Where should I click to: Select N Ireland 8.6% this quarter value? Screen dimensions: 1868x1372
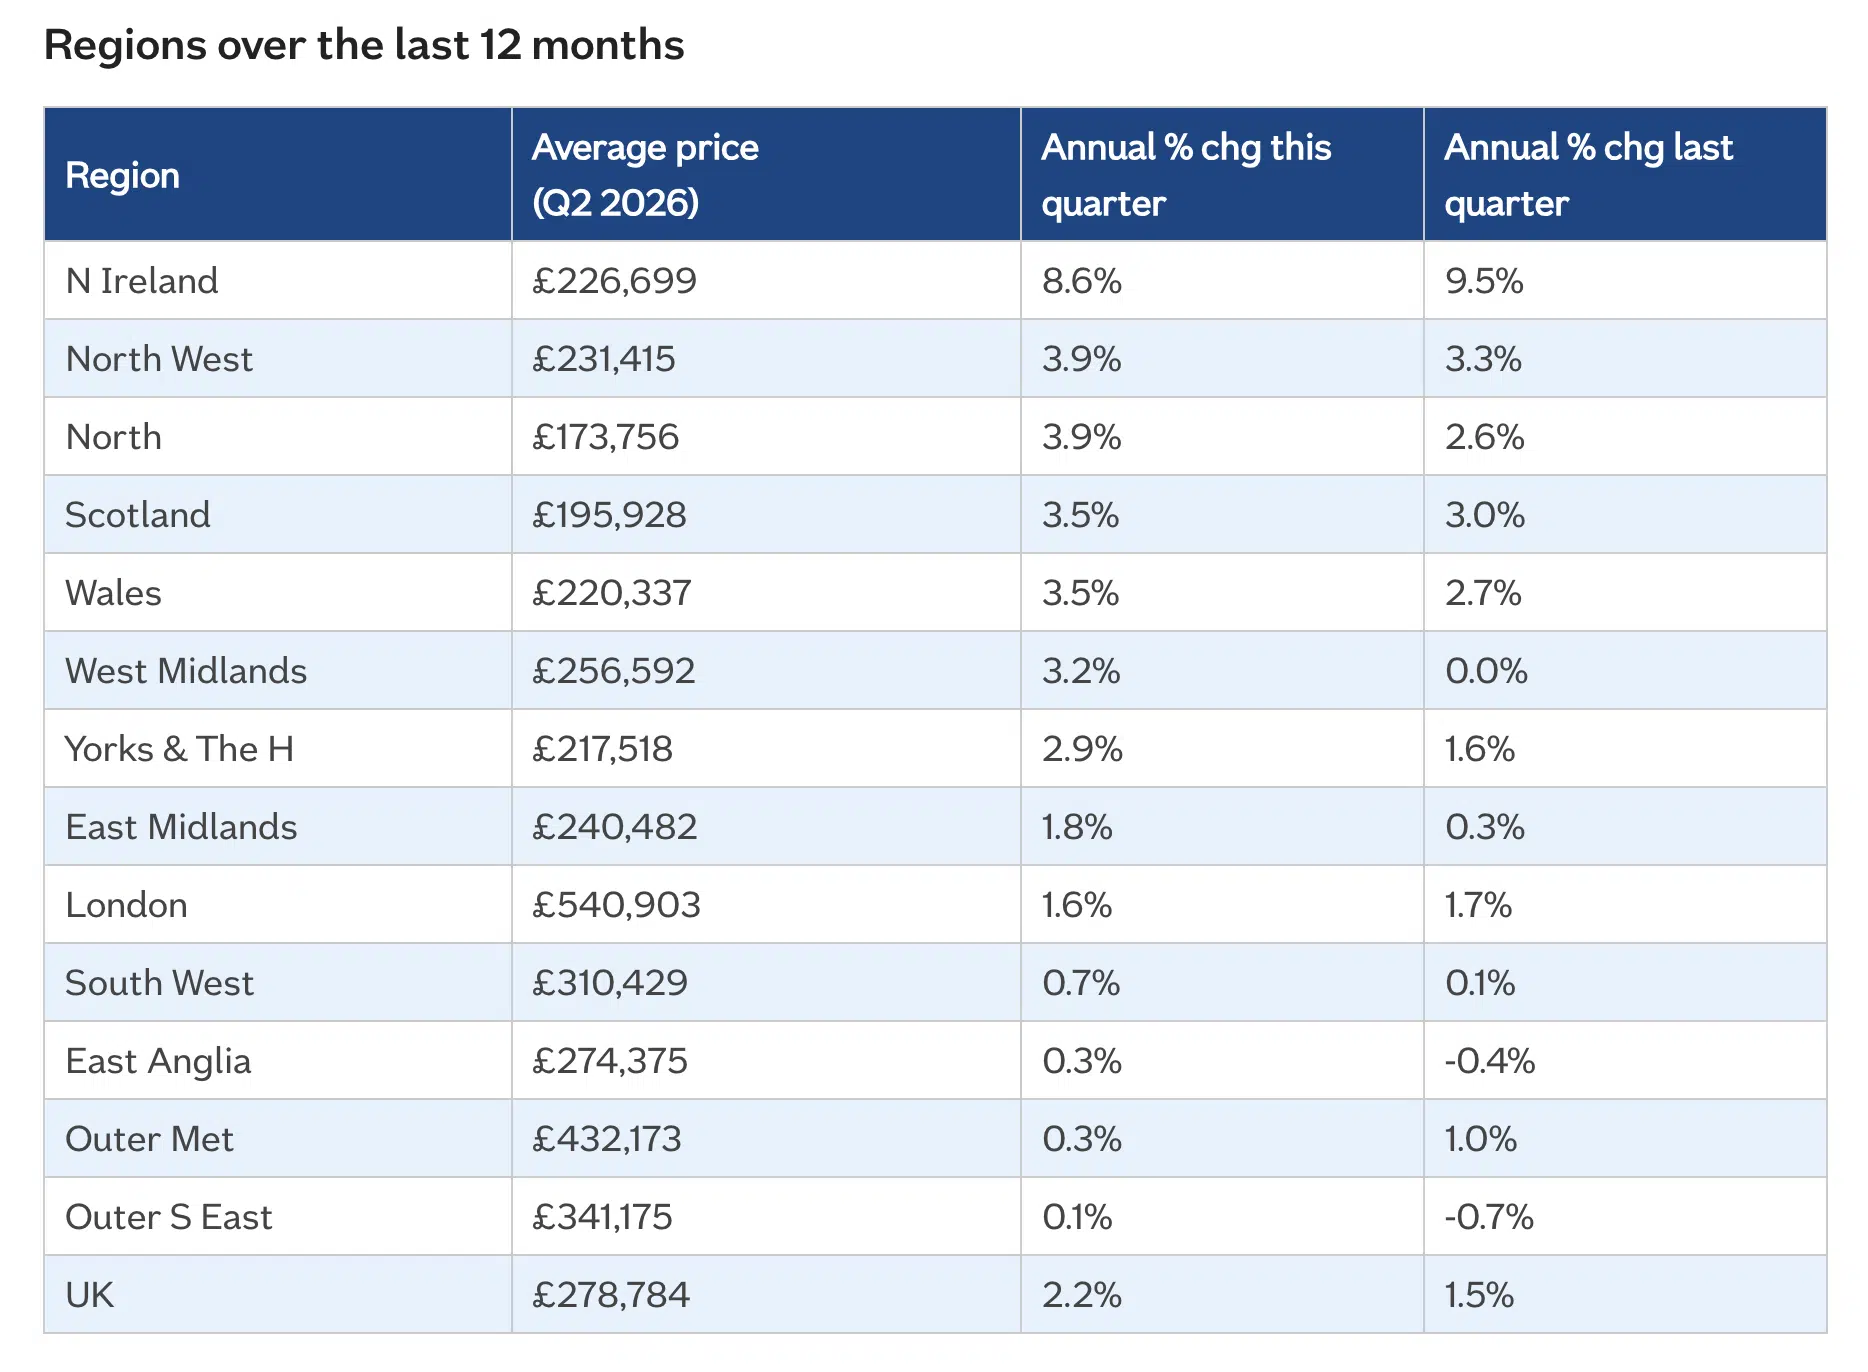point(1081,281)
